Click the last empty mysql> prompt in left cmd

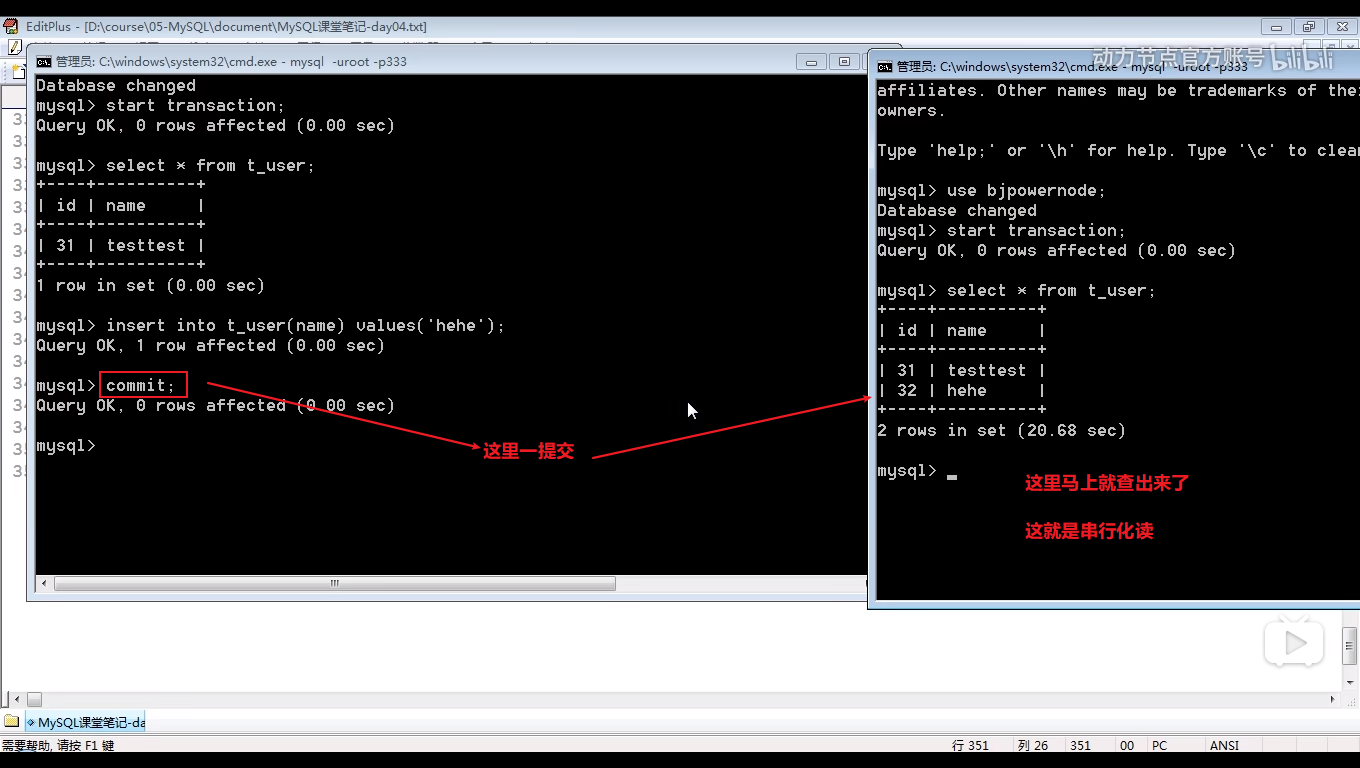(66, 446)
